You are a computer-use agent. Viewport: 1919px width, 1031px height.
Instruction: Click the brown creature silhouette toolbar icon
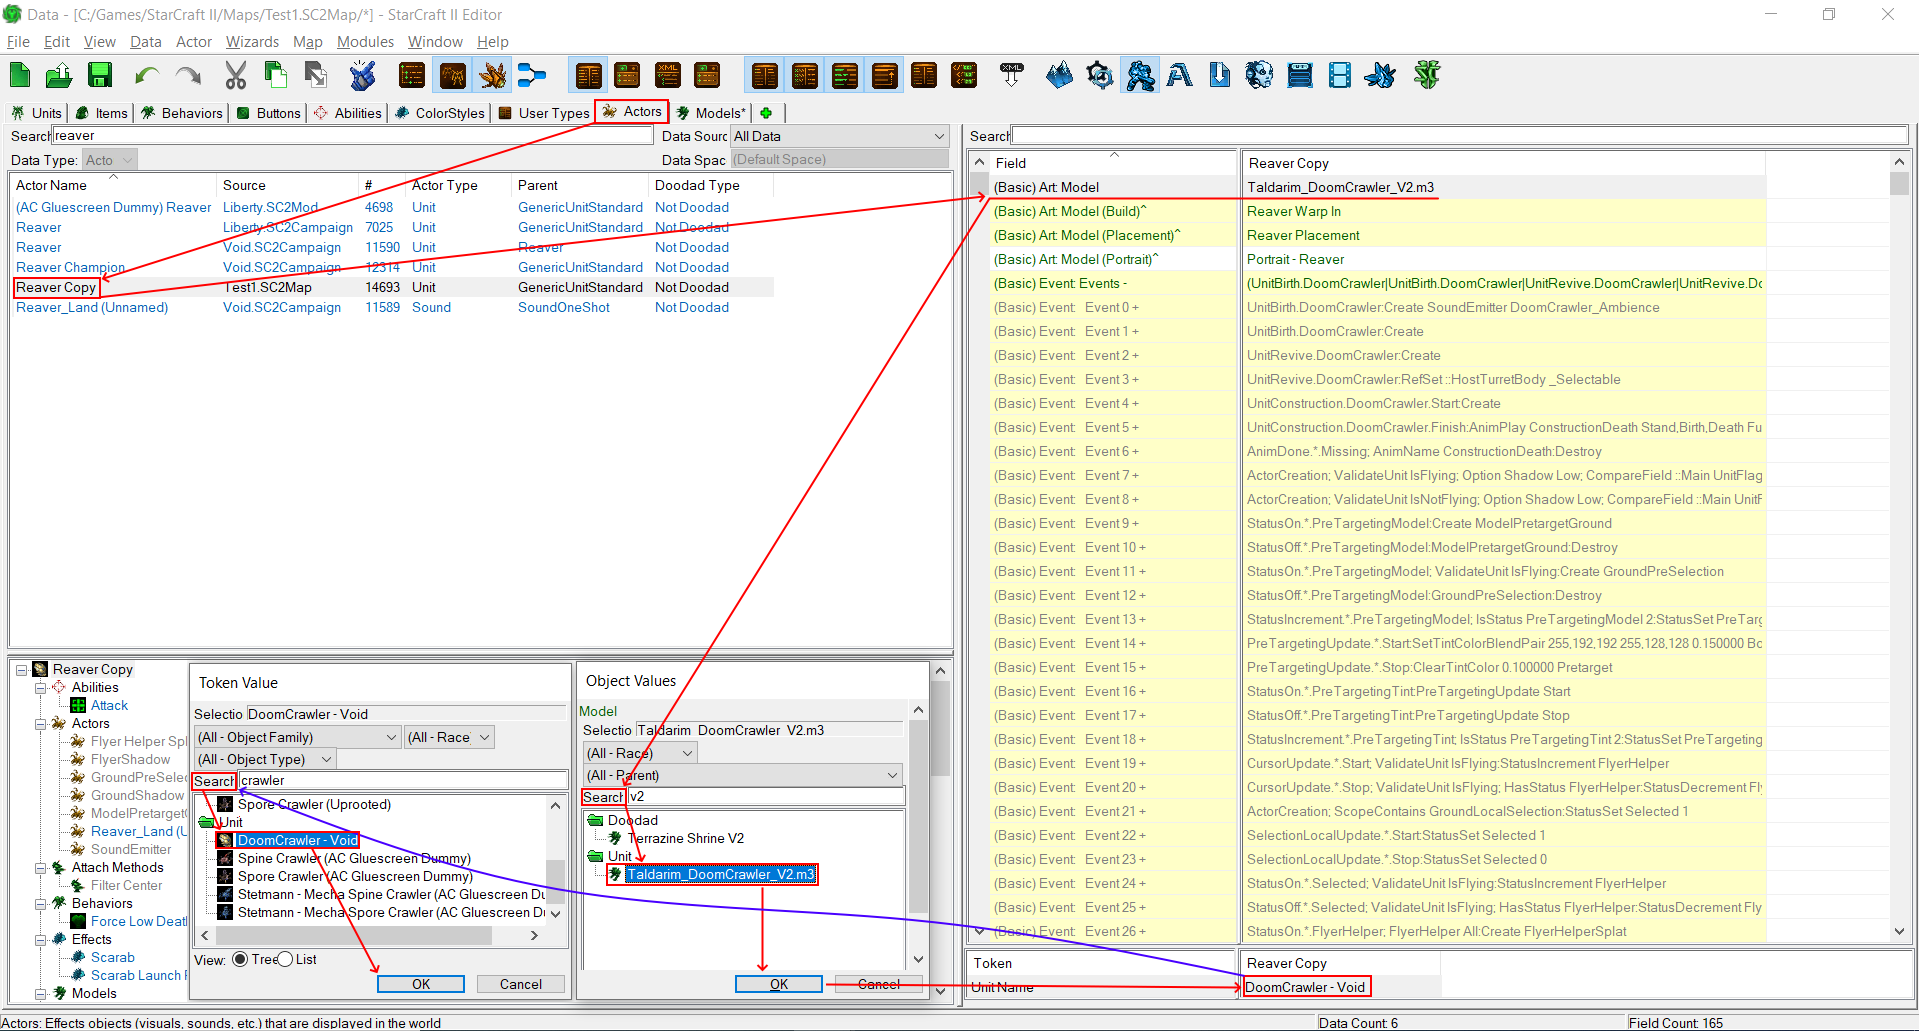point(452,75)
